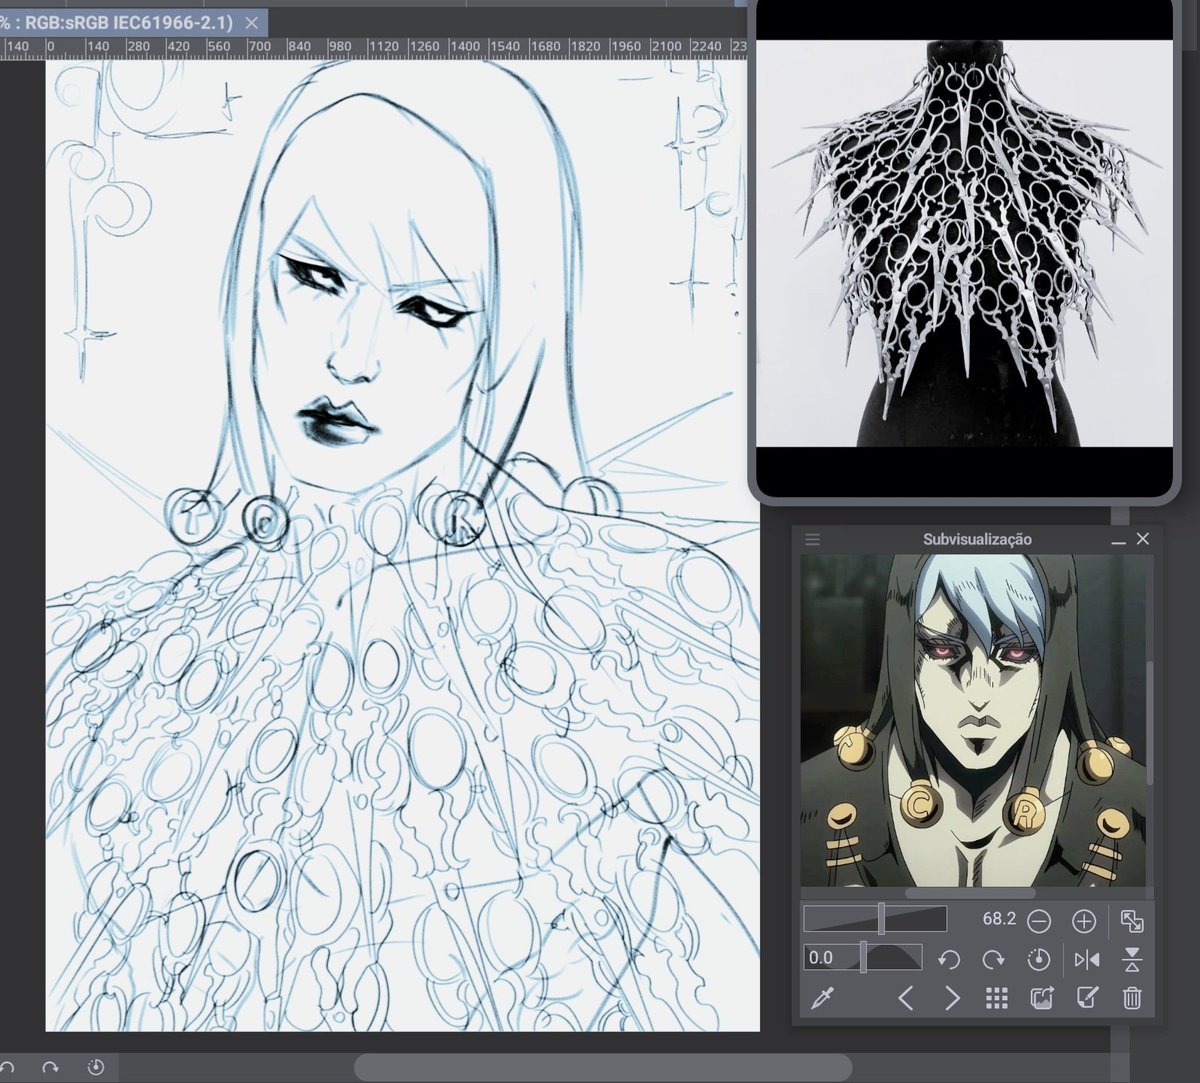Click the sub view horizontal scrollbar
This screenshot has height=1083, width=1200.
(970, 893)
